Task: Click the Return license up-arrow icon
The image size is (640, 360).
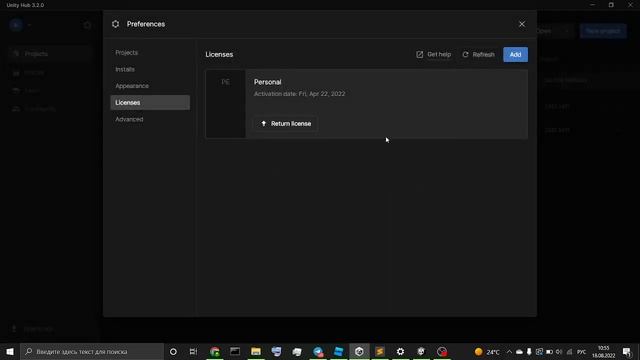Action: coord(264,123)
